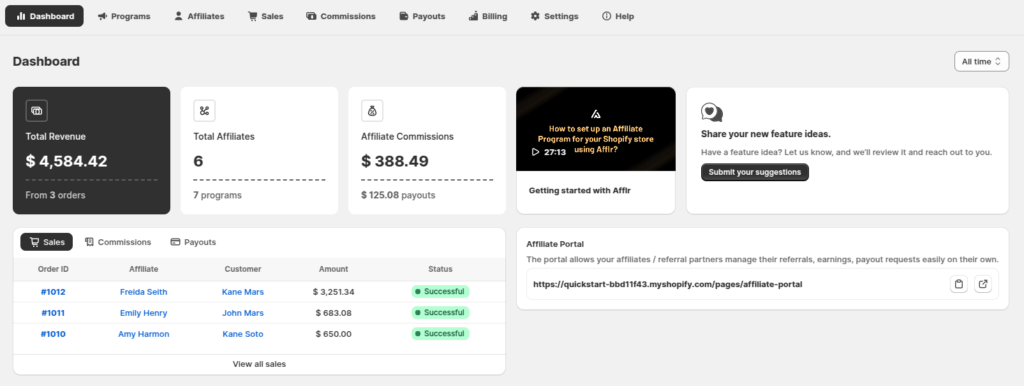This screenshot has height=386, width=1024.
Task: Click the 7 programs text
Action: tap(217, 195)
